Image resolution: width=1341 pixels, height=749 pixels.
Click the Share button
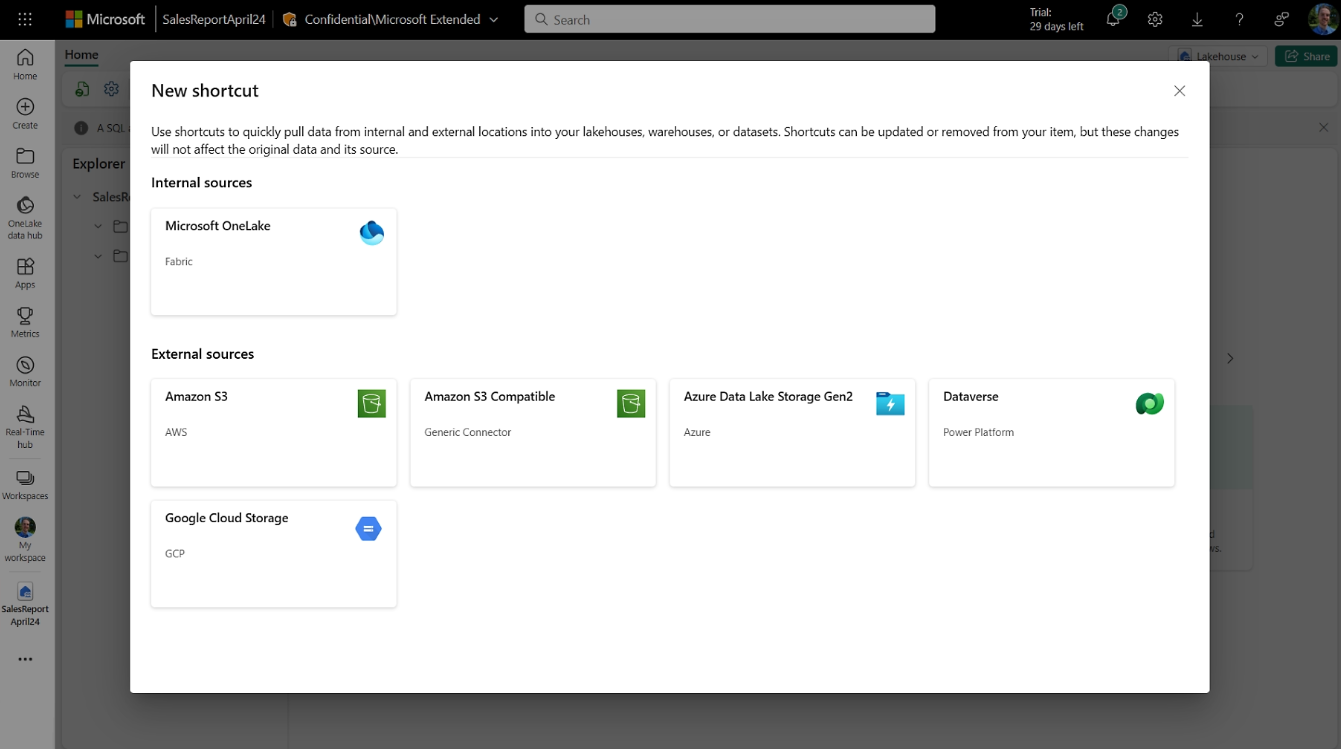click(1306, 57)
